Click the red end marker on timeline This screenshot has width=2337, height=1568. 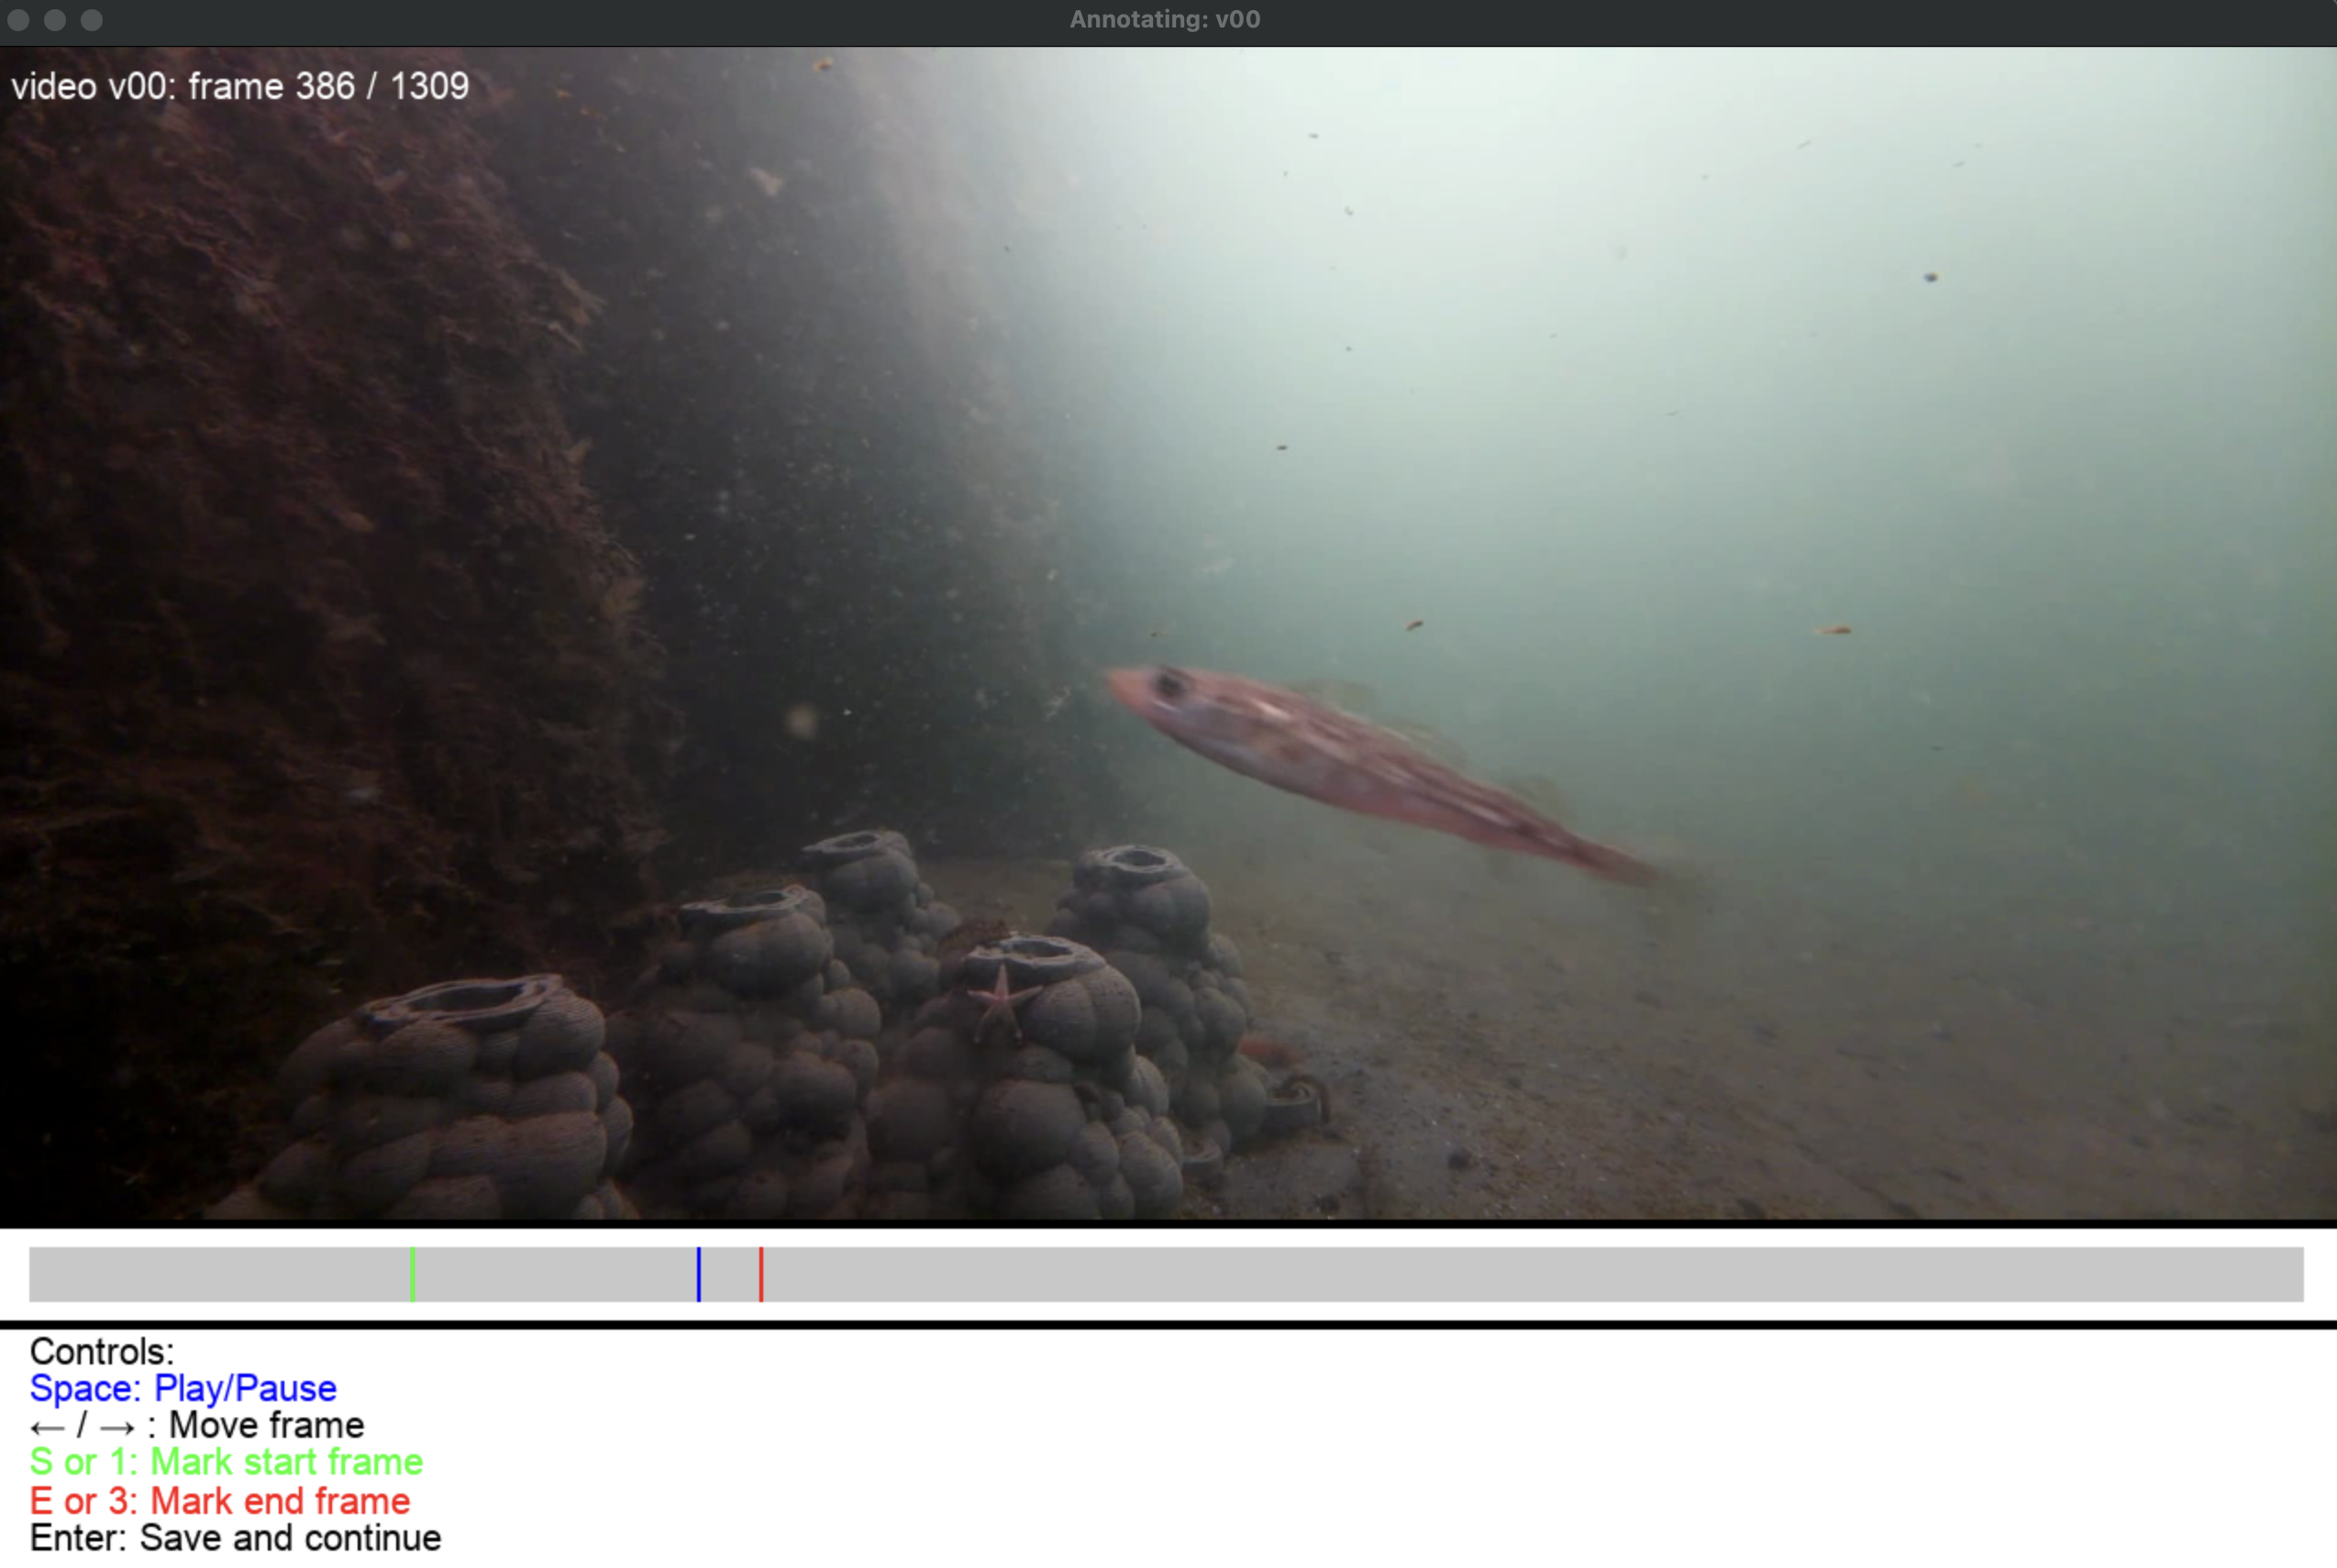761,1274
